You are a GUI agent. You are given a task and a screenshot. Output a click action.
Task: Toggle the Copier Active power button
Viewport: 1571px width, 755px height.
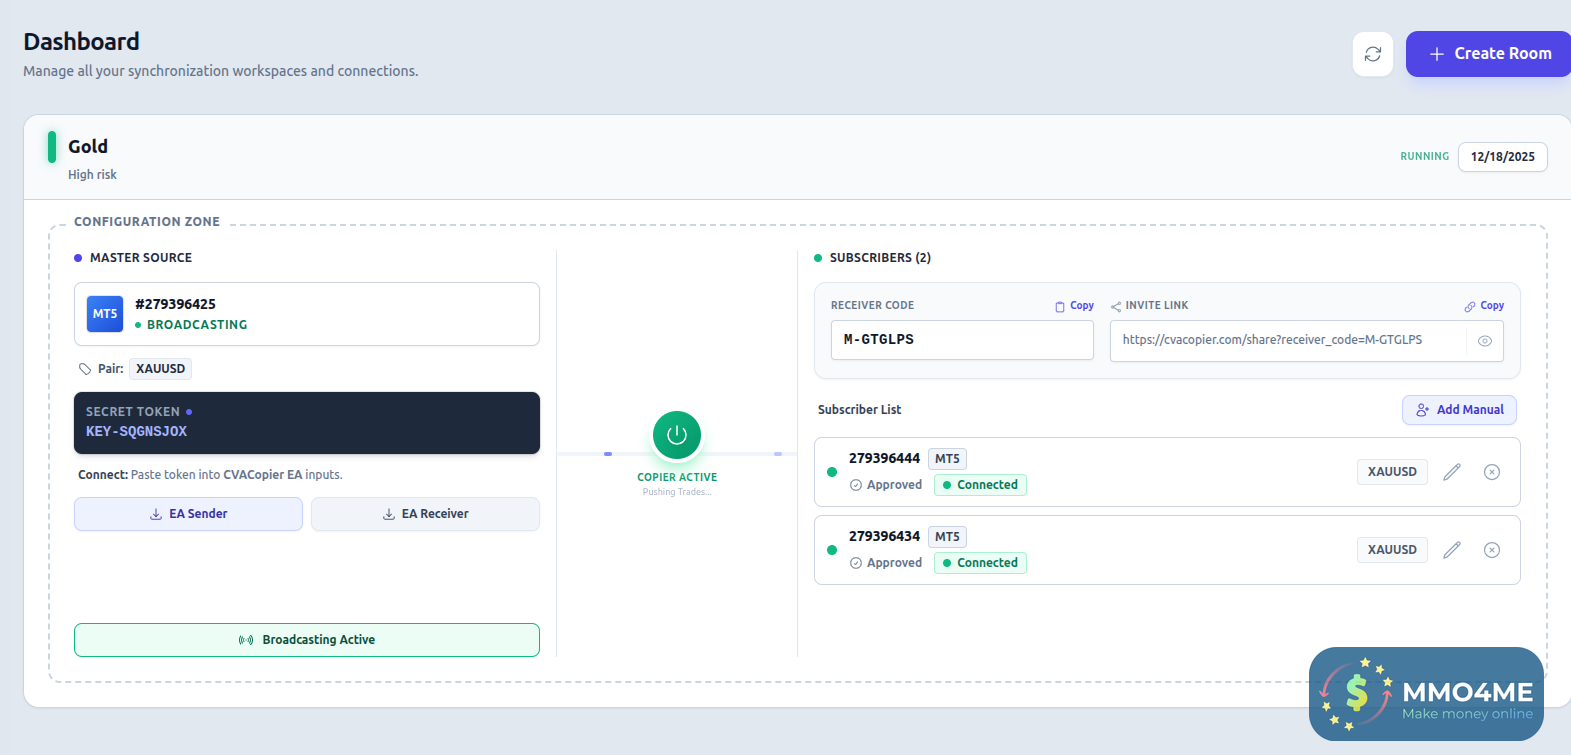point(677,435)
